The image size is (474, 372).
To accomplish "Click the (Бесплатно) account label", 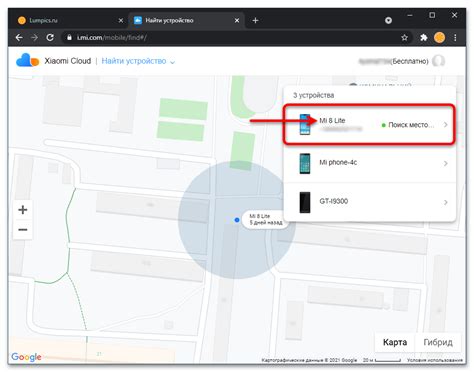I will click(410, 61).
